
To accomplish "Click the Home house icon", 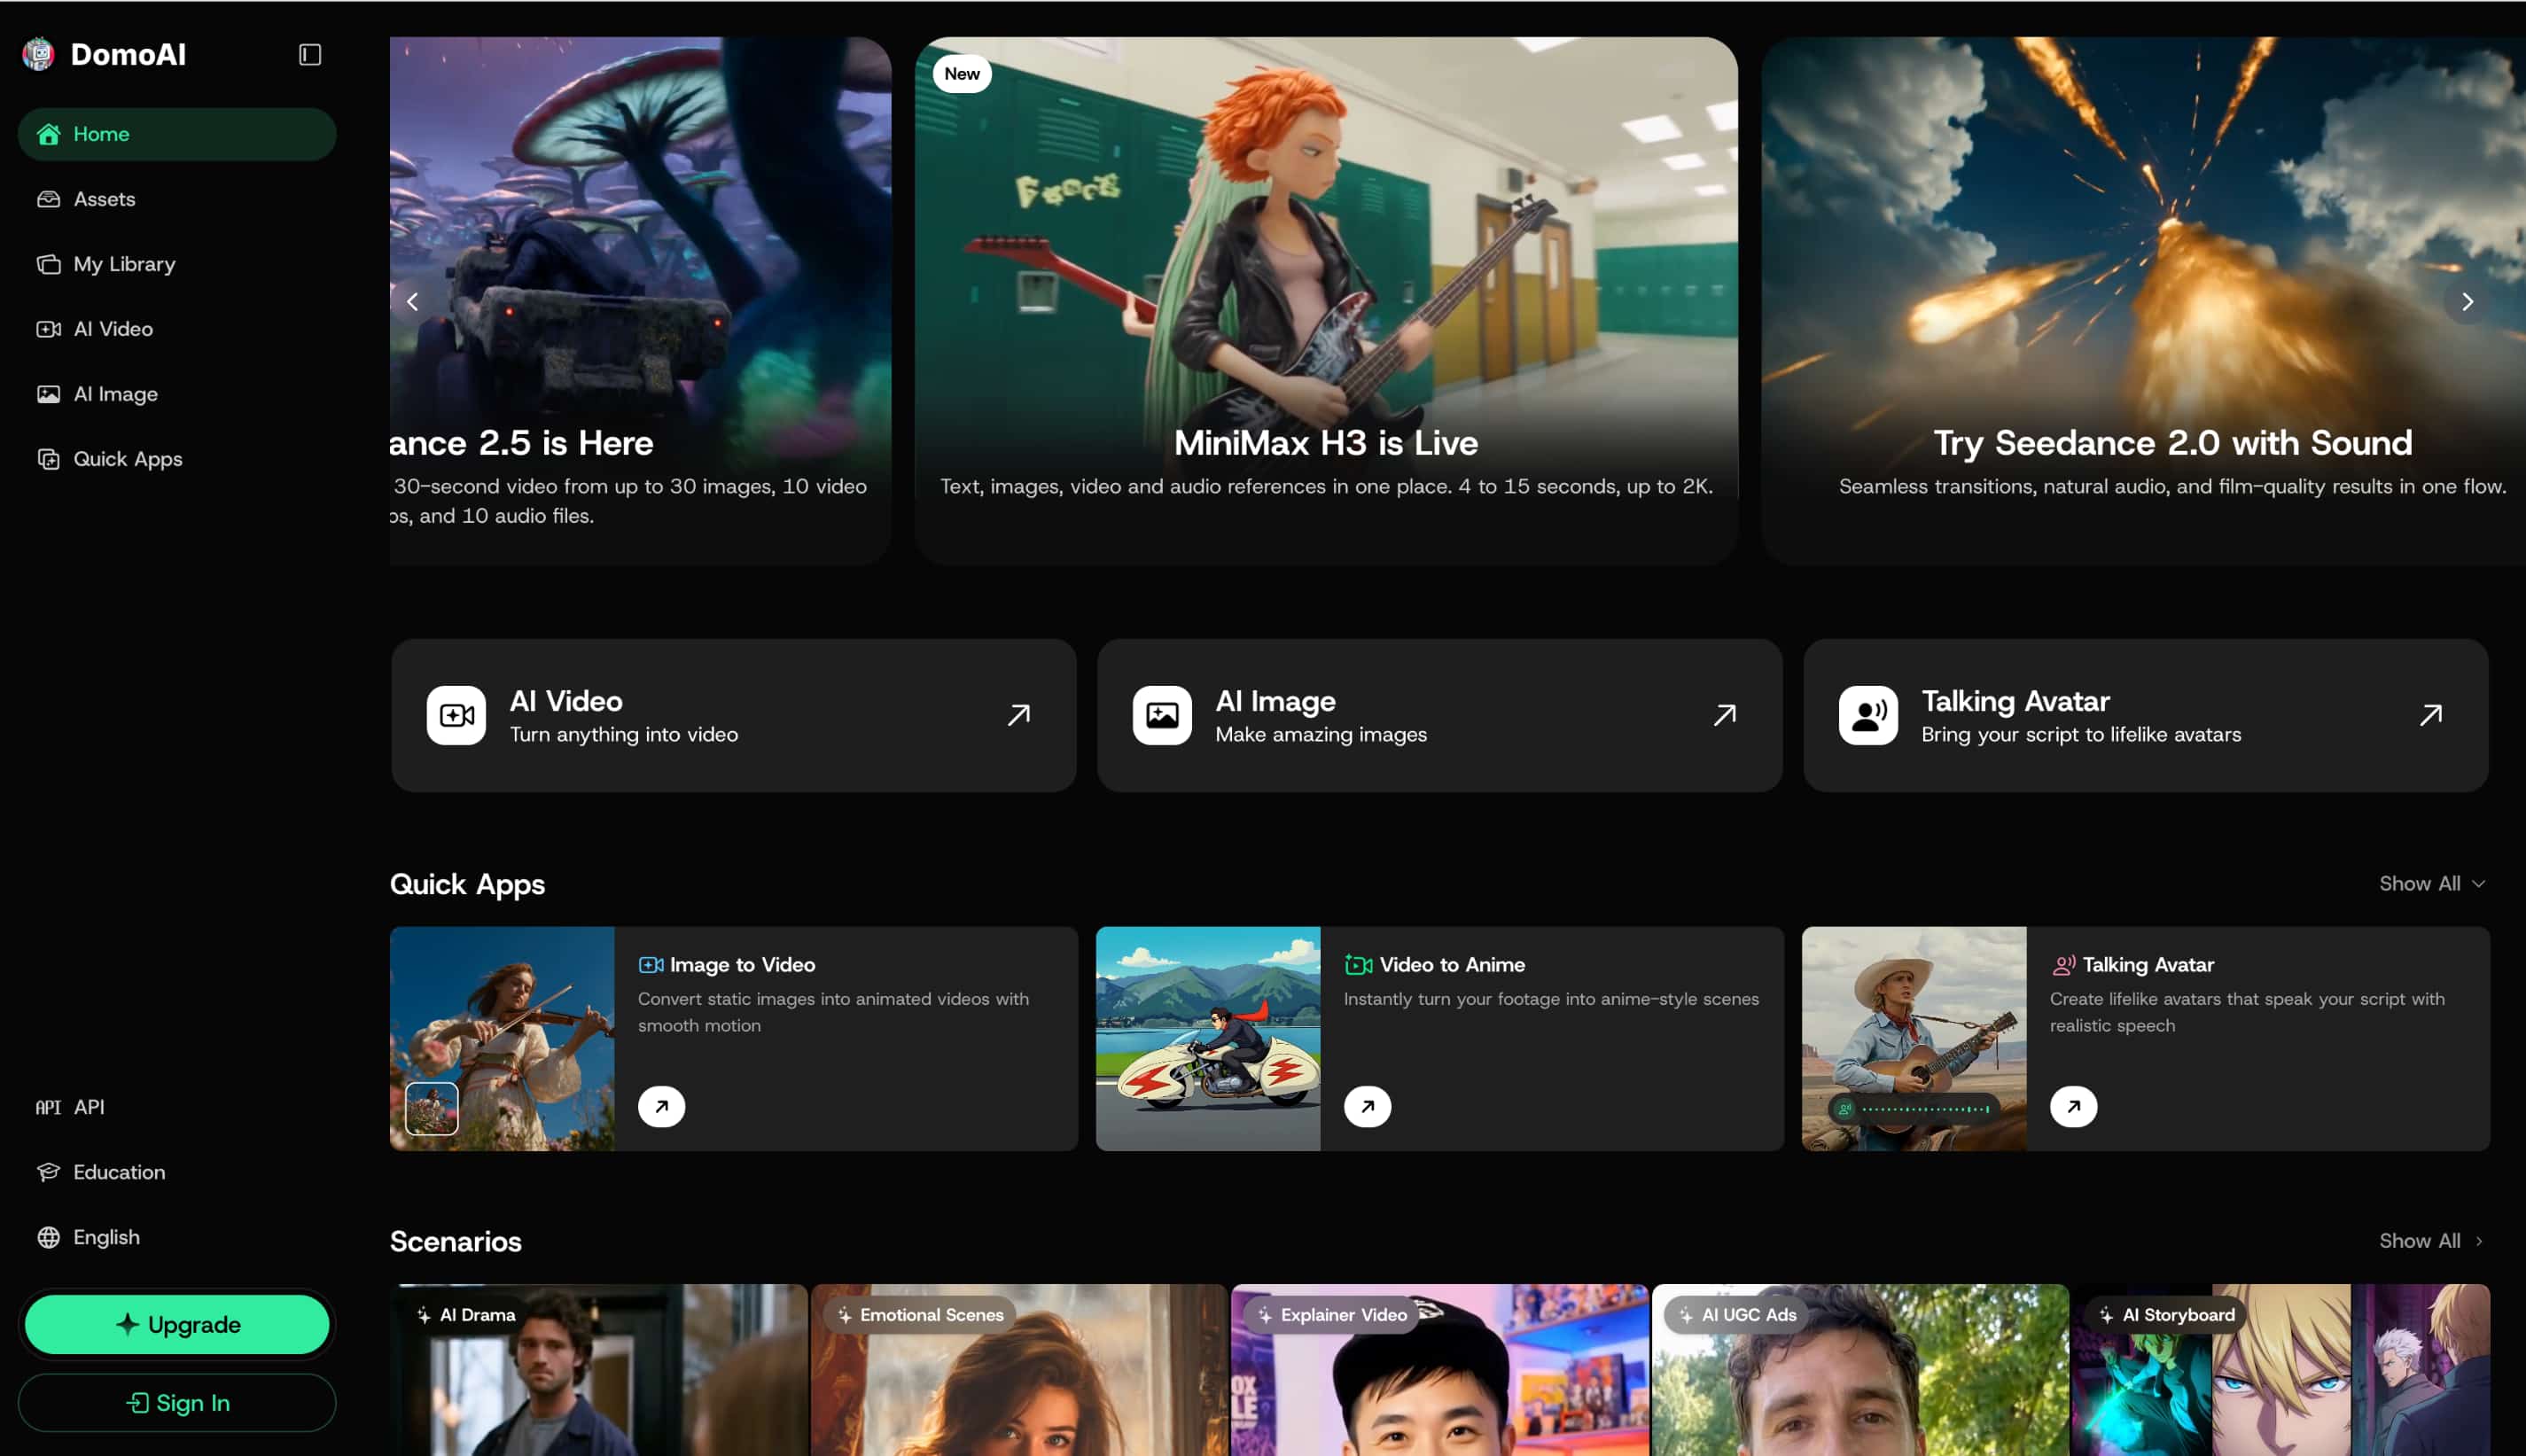I will 48,134.
